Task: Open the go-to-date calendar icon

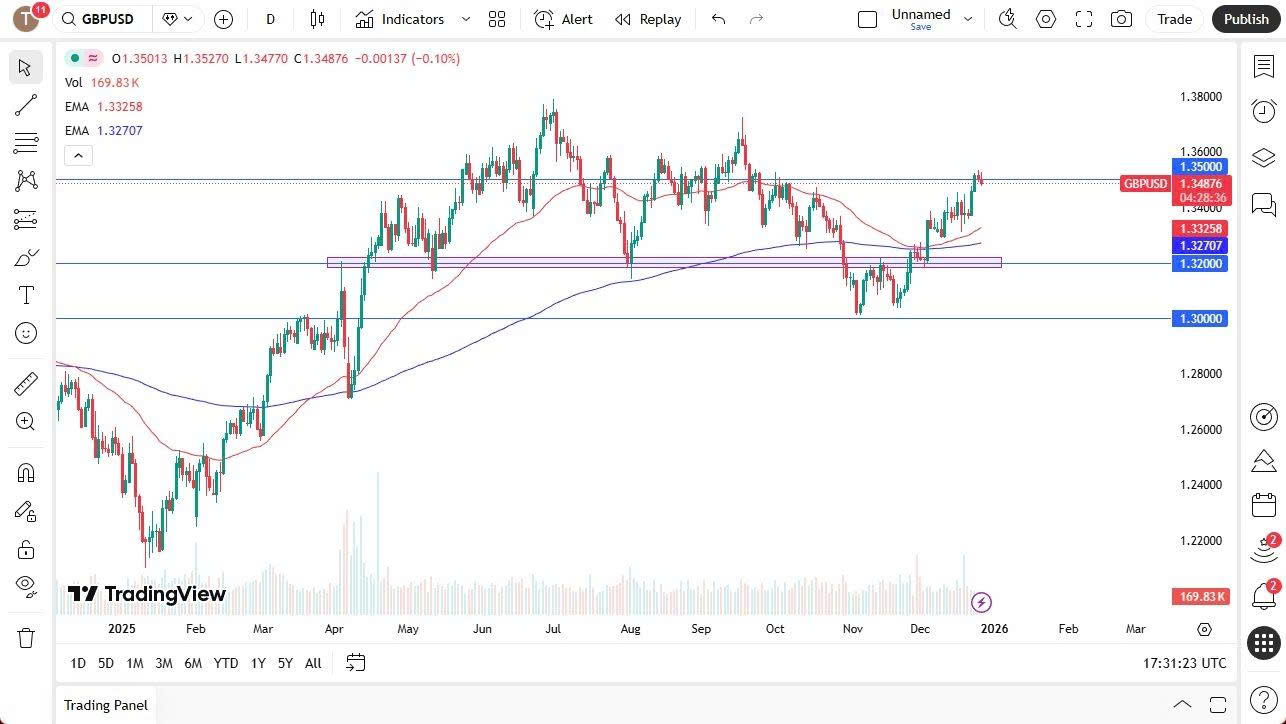Action: [x=355, y=663]
